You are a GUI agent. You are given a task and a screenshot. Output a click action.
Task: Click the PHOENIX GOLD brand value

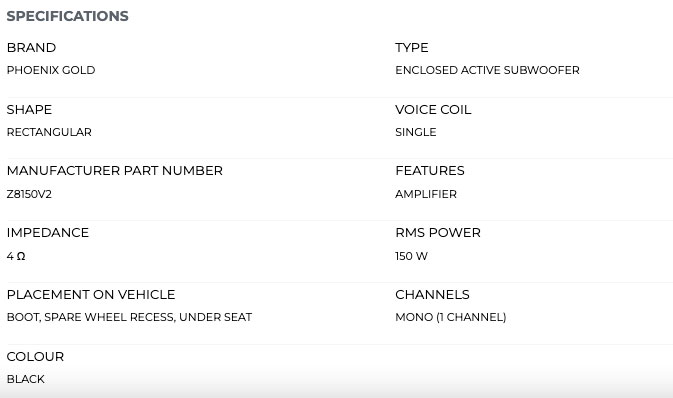click(x=51, y=70)
